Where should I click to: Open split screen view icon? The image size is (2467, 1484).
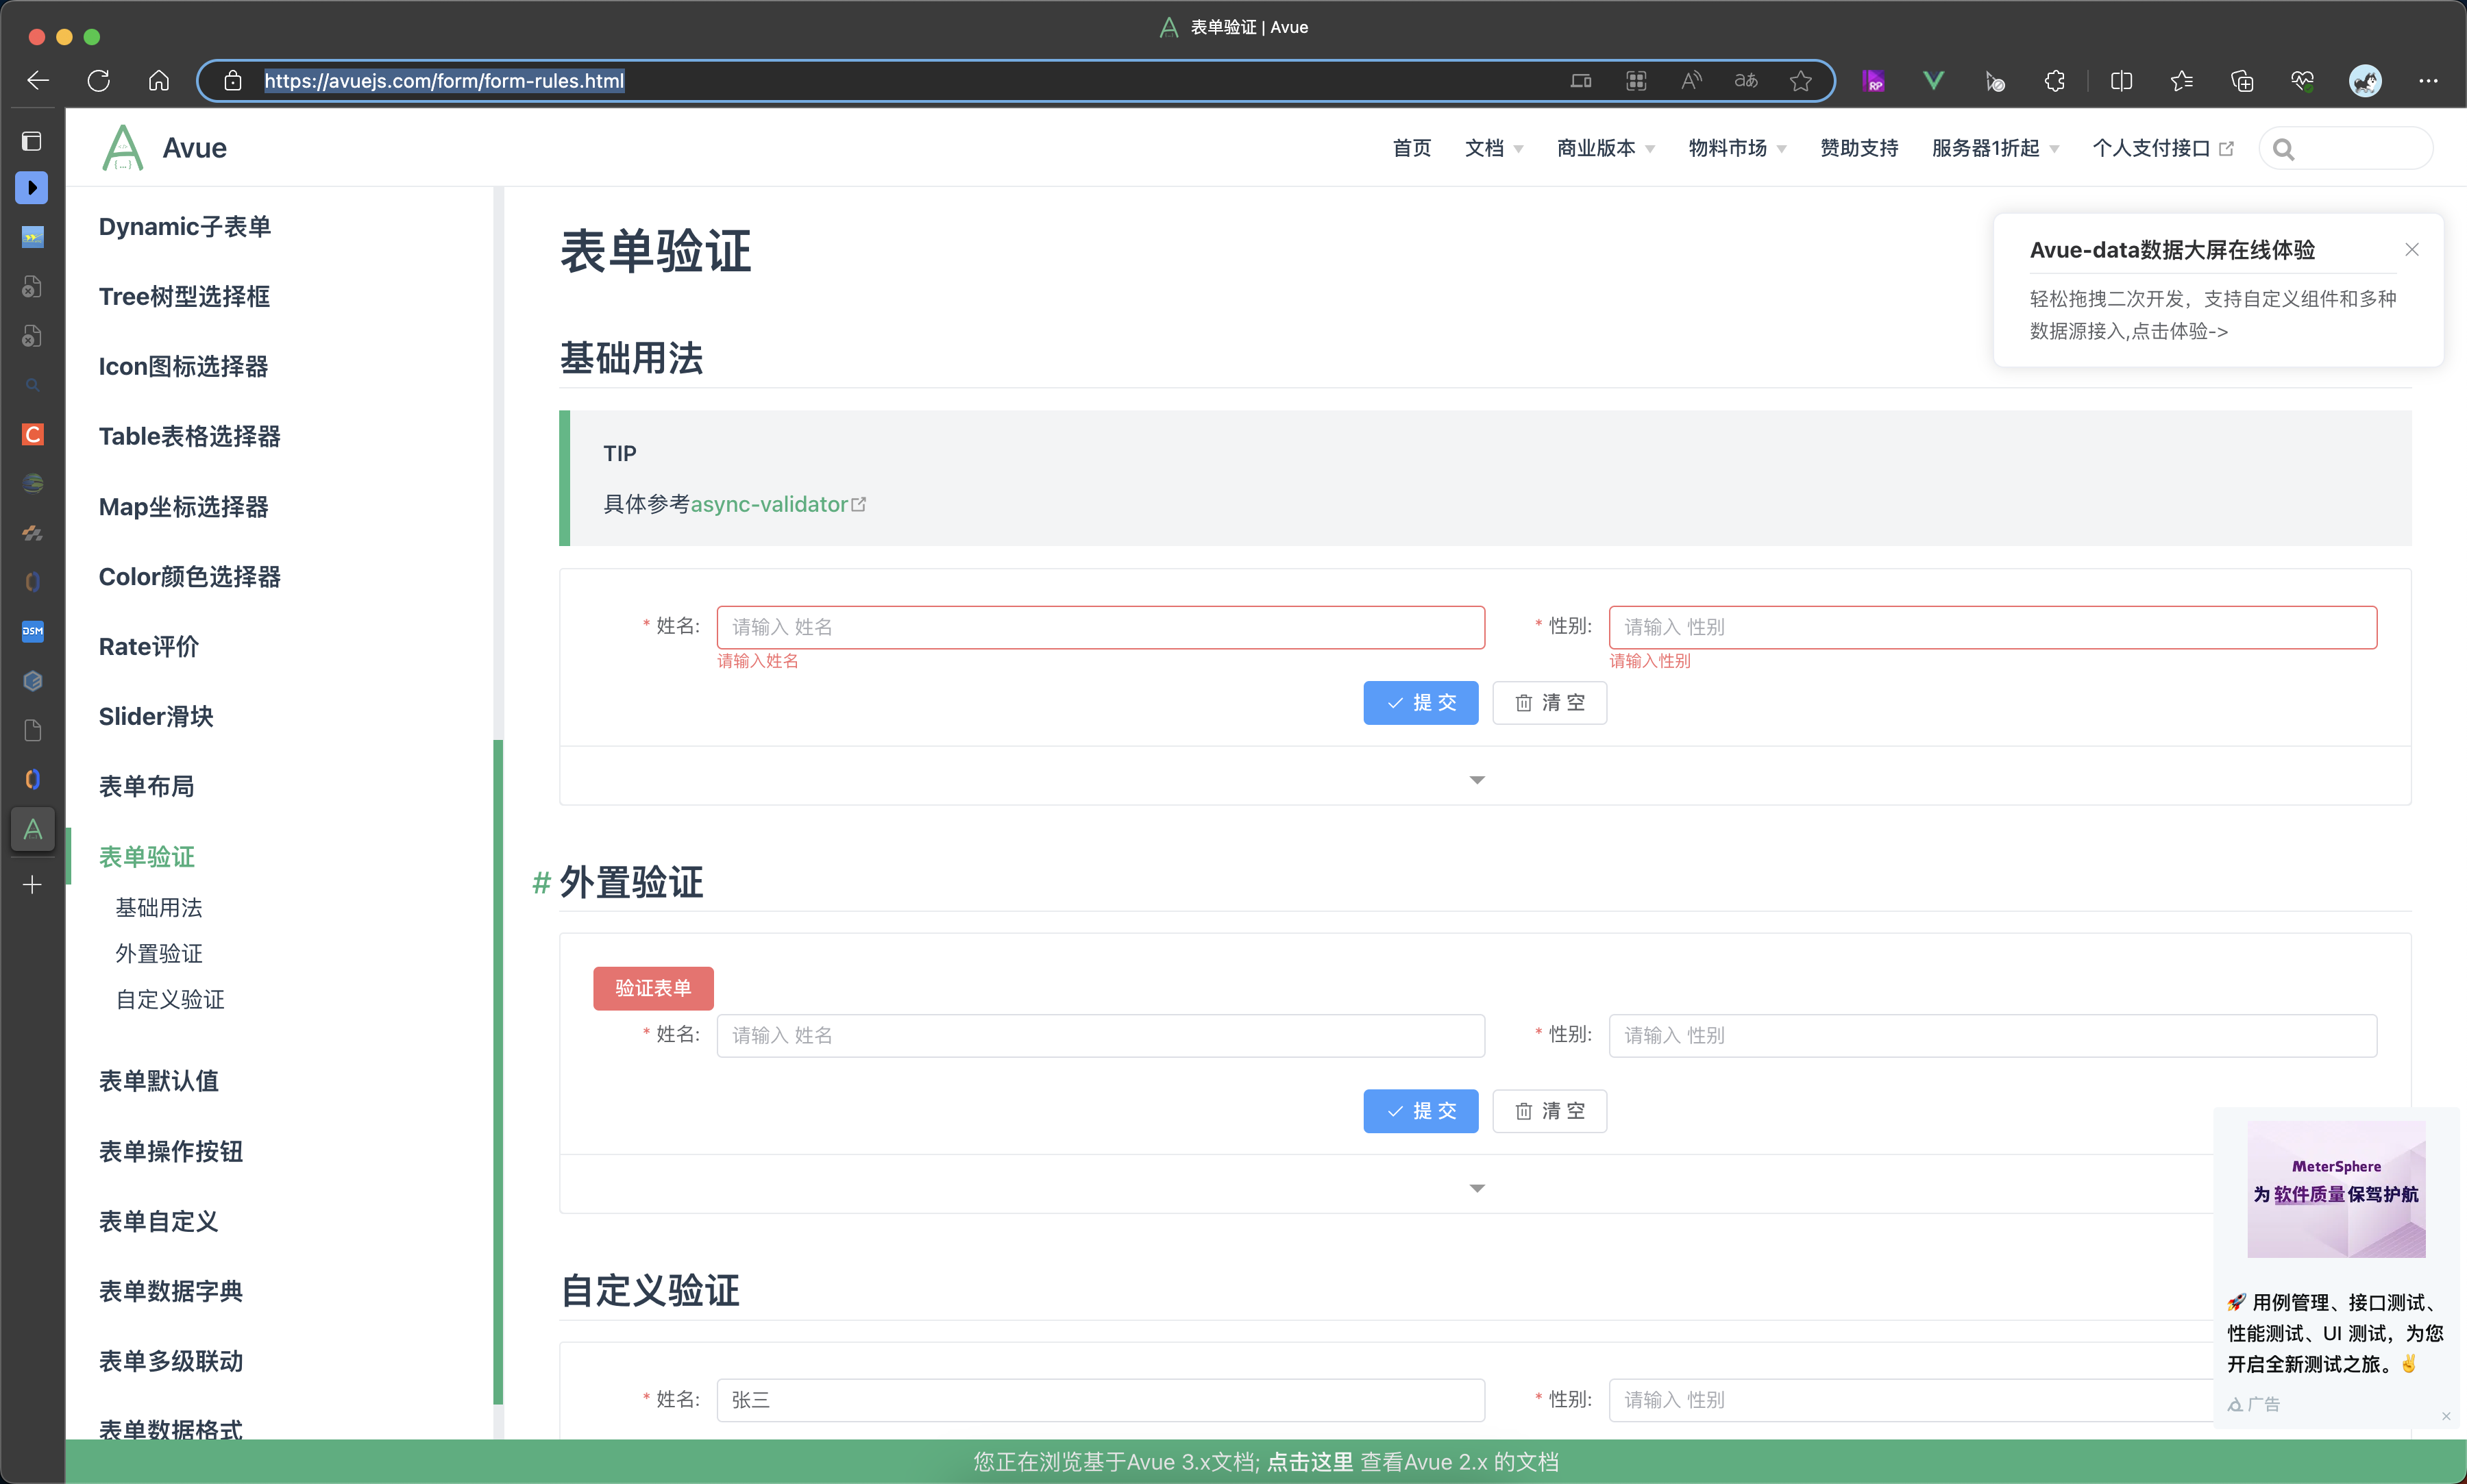(x=2121, y=81)
